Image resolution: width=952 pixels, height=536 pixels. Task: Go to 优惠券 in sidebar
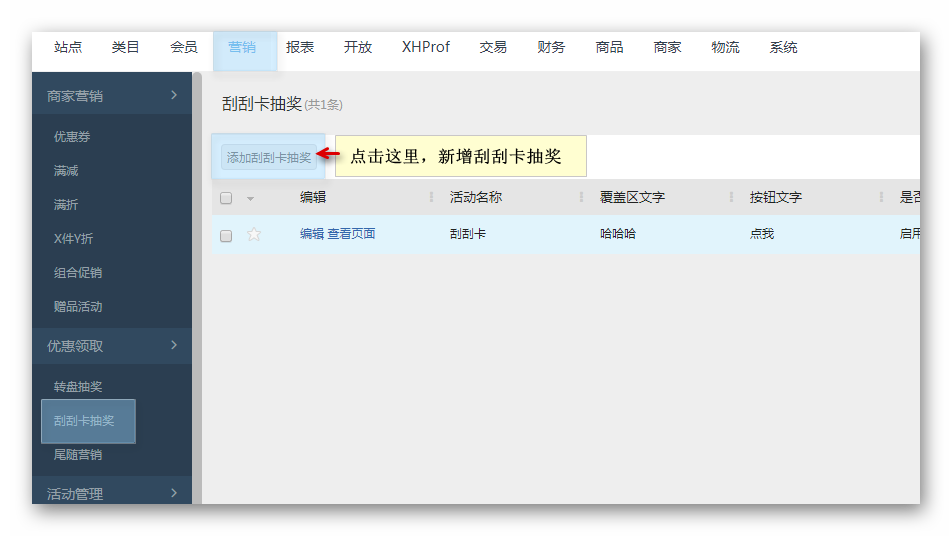(x=72, y=137)
